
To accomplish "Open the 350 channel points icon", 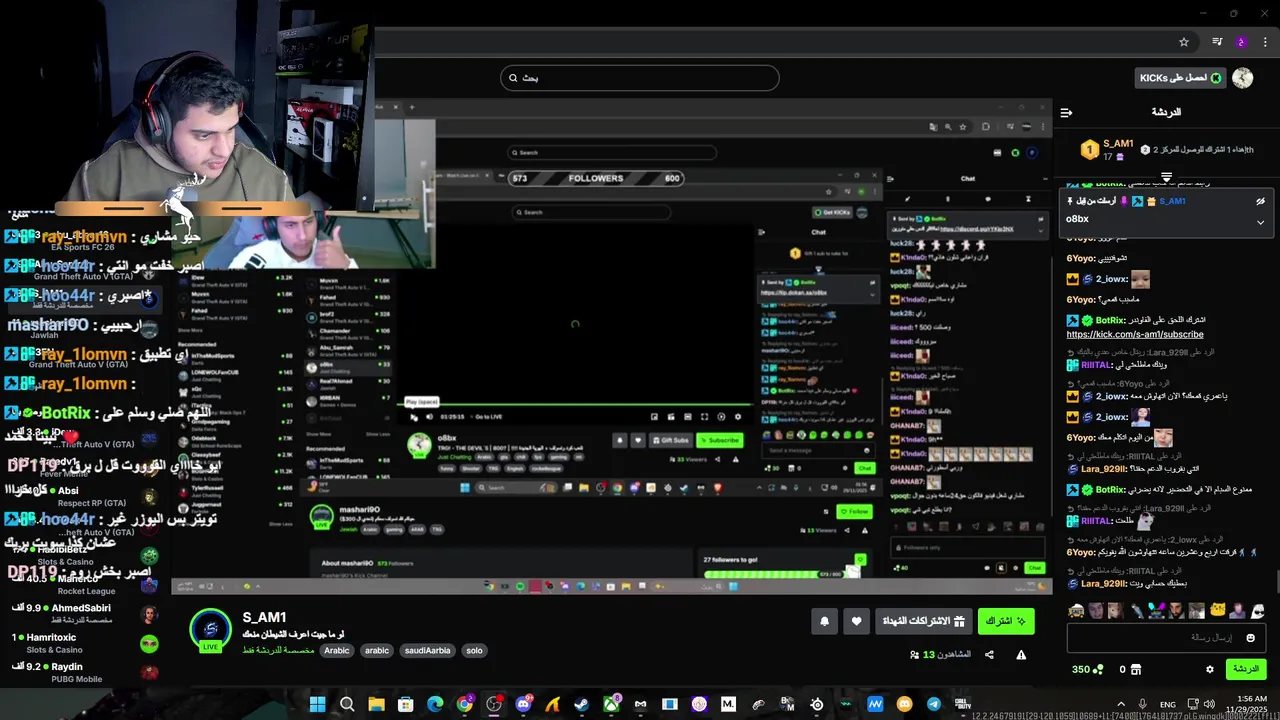I will click(x=1098, y=669).
